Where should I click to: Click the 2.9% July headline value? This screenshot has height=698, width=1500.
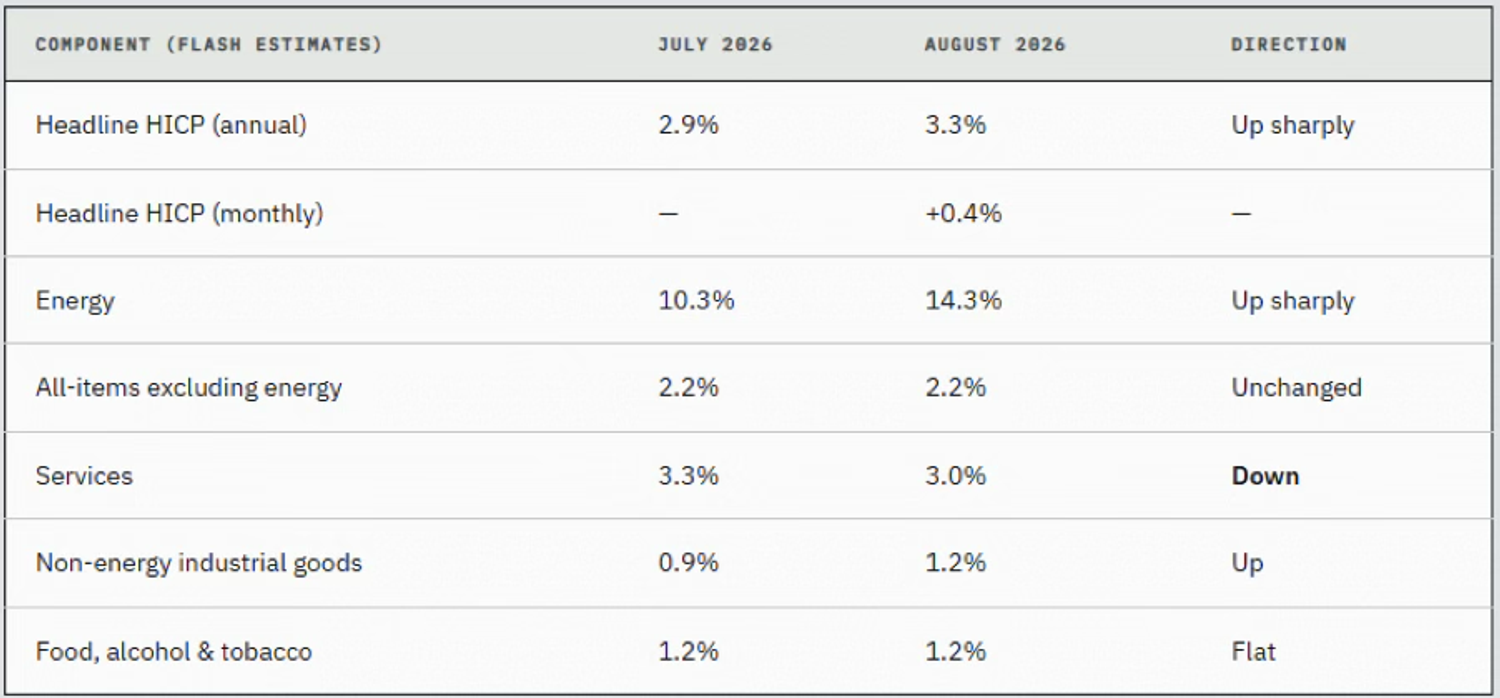click(x=688, y=125)
